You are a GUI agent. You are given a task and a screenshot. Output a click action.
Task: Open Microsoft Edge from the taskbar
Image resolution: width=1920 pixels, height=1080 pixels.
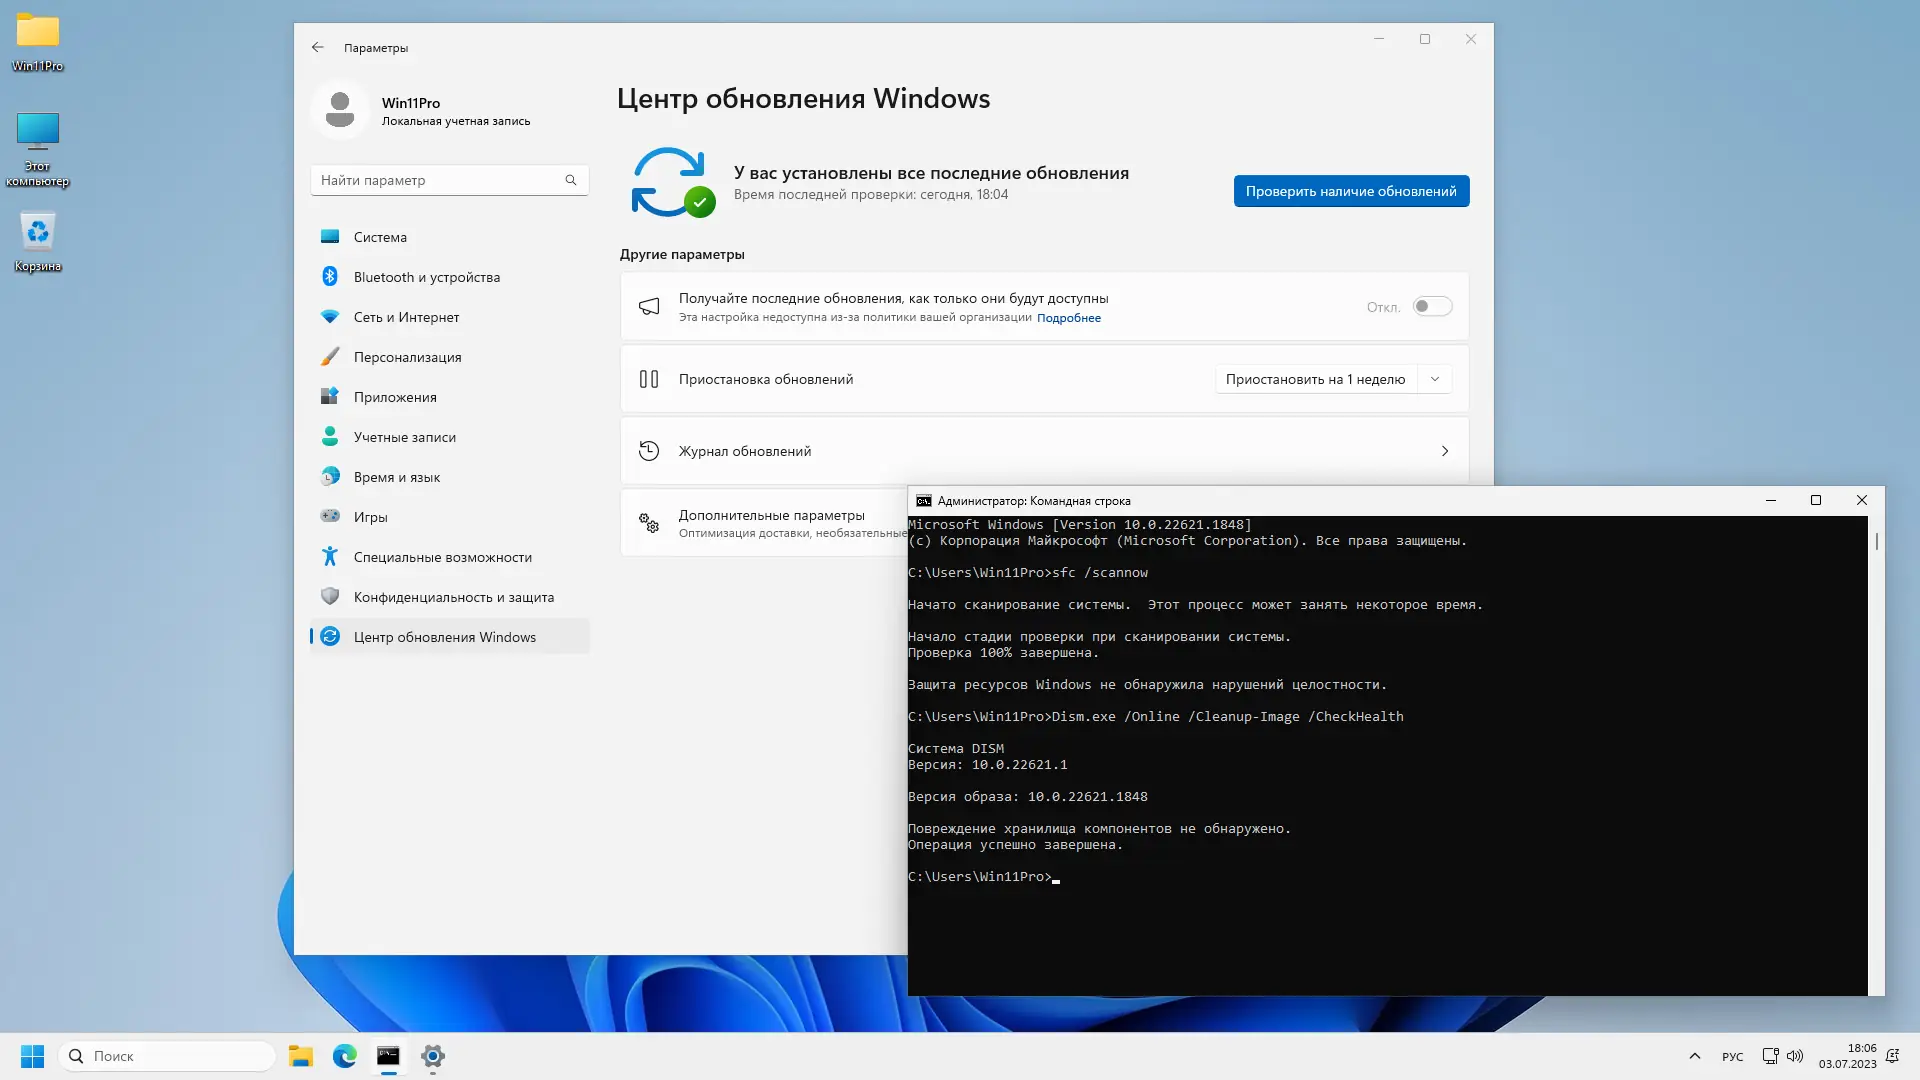pyautogui.click(x=345, y=1056)
